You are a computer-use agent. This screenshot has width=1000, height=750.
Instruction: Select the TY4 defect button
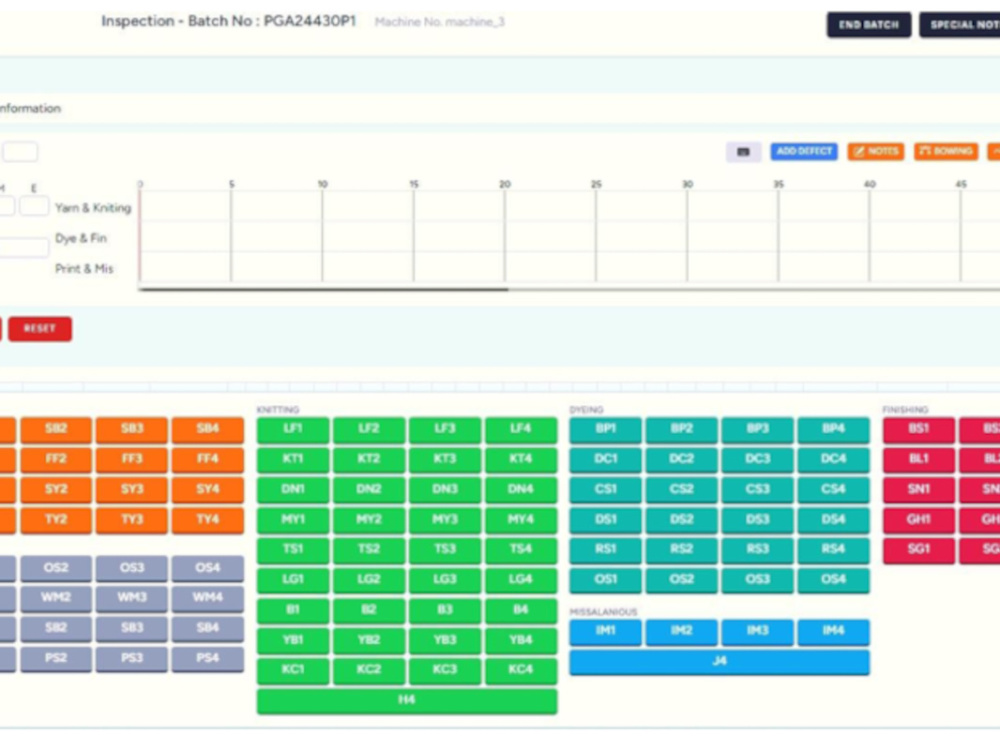[208, 520]
